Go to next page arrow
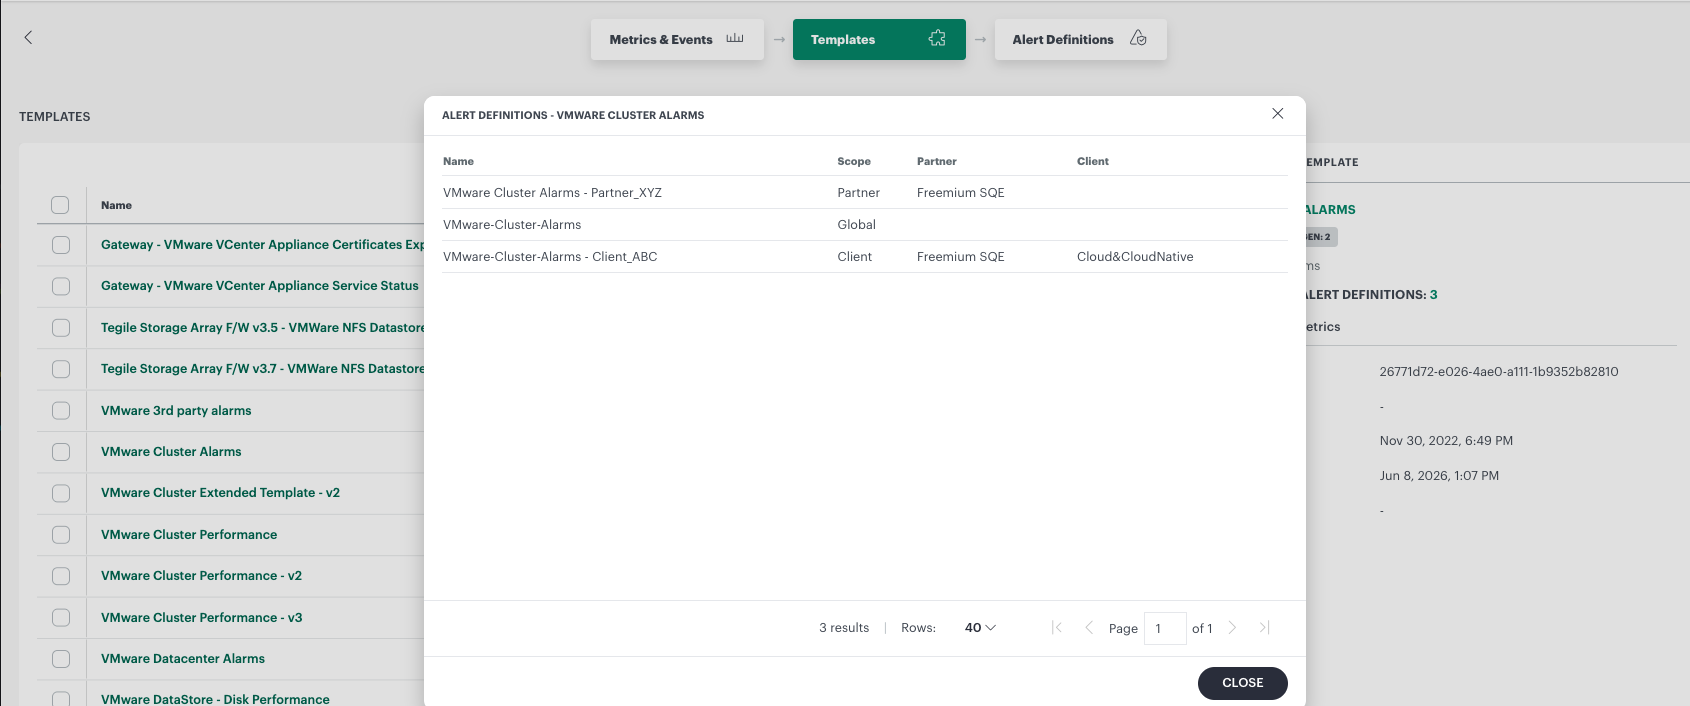This screenshot has width=1690, height=706. point(1232,628)
